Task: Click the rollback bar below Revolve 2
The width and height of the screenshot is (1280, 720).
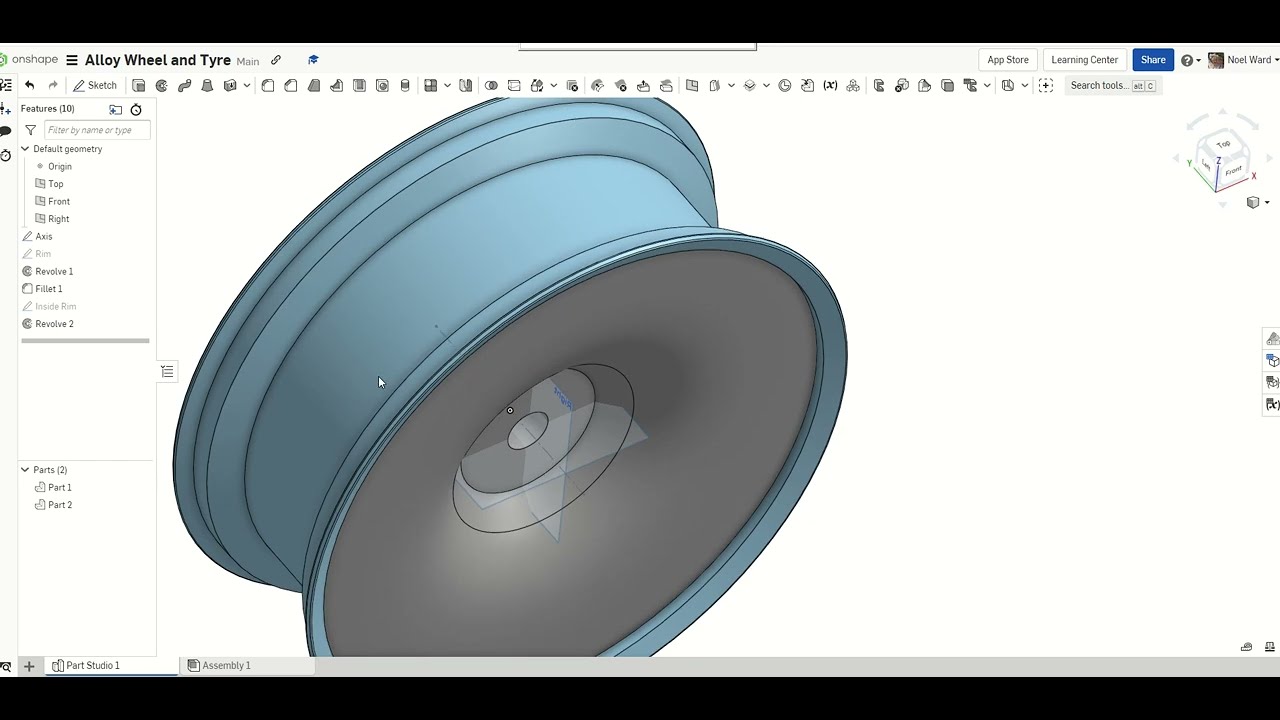Action: click(85, 341)
